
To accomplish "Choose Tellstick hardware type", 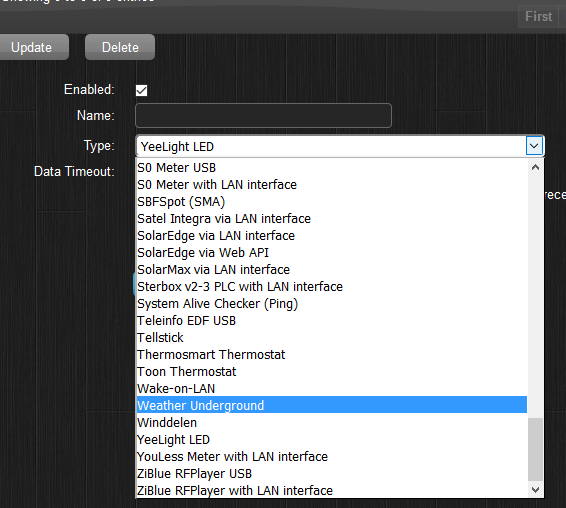I will pos(331,338).
